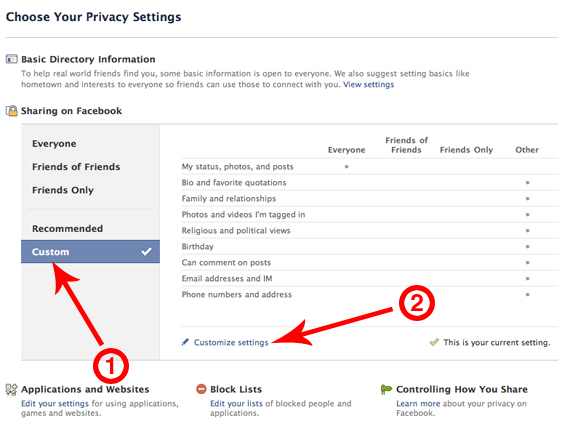Open the Customize settings link

(x=231, y=342)
